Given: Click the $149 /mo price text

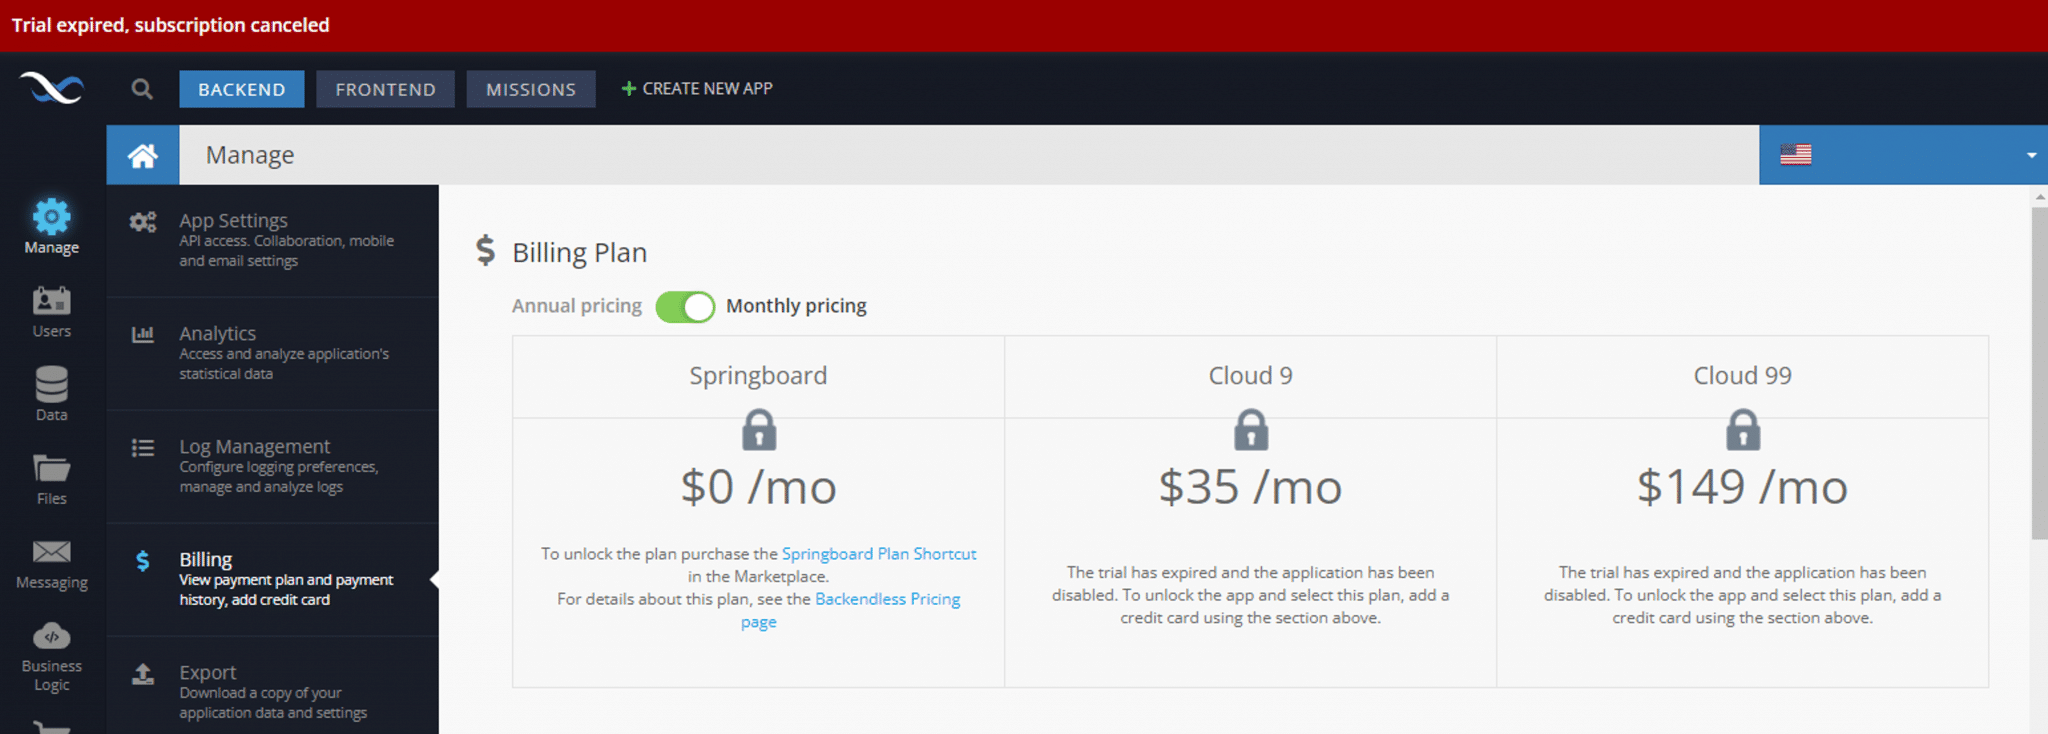Looking at the screenshot, I should [x=1742, y=487].
